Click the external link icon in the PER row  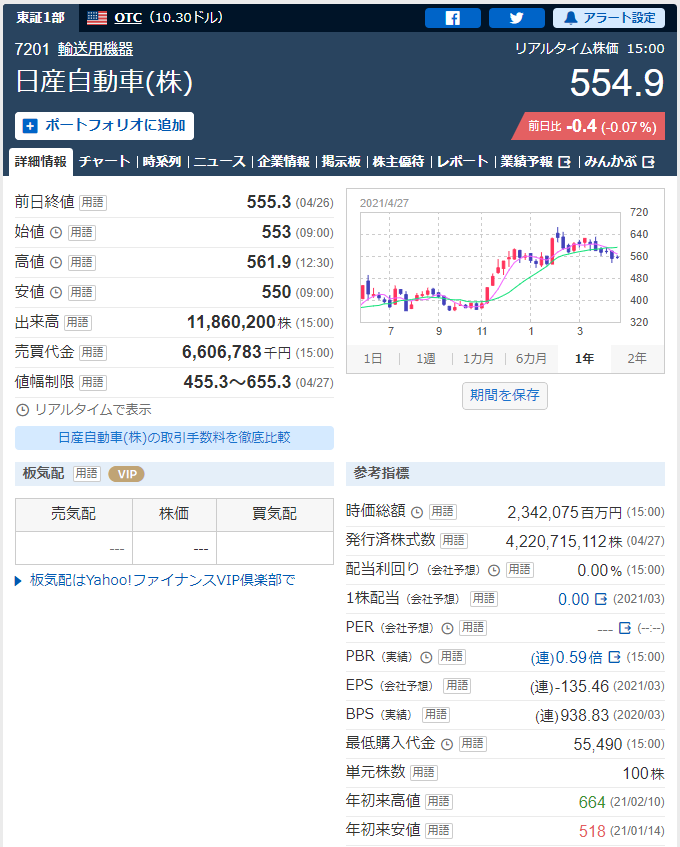point(624,628)
